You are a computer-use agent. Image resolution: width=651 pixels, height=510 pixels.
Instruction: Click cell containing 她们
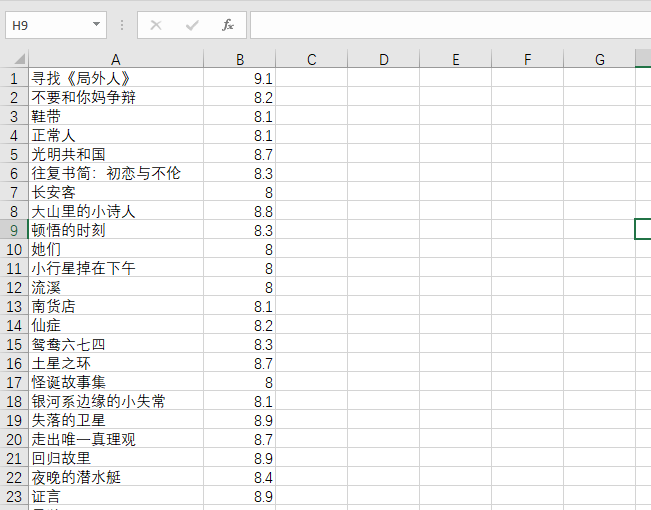coord(116,249)
